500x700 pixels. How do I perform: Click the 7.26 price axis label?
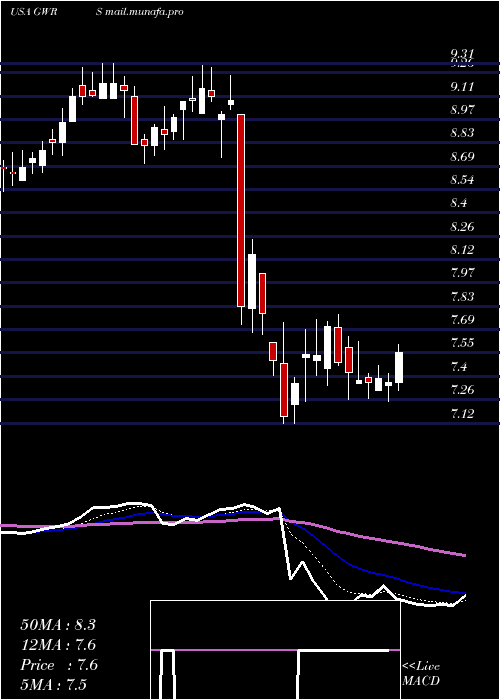click(x=462, y=389)
